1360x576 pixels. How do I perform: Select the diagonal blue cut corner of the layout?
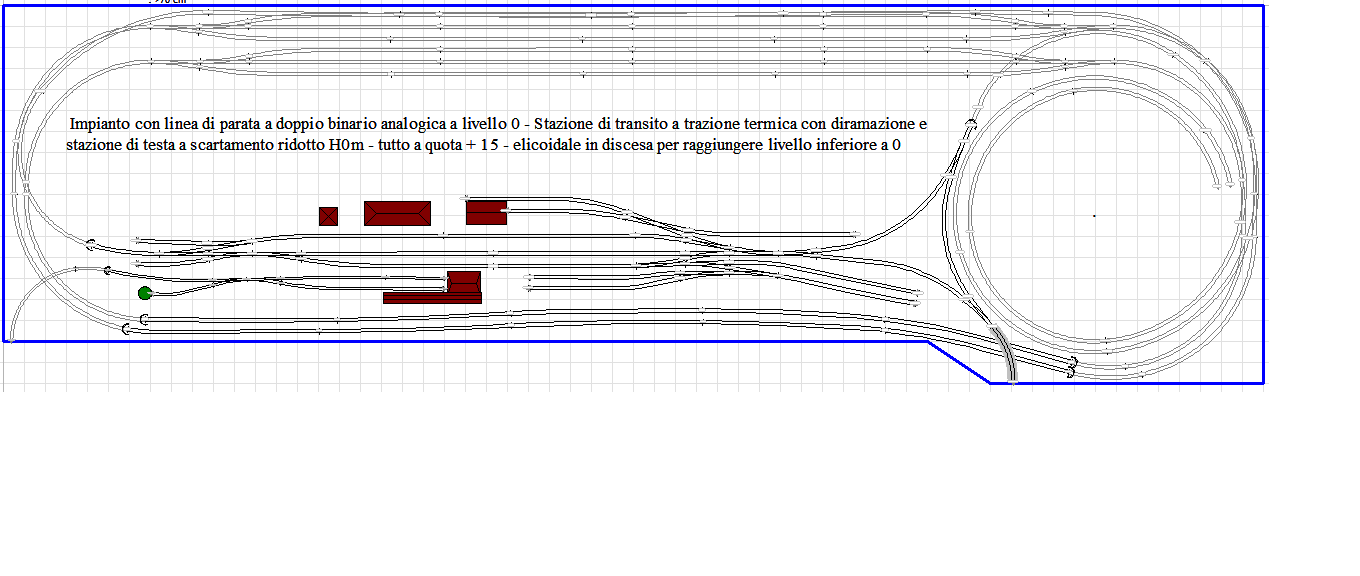(x=960, y=360)
